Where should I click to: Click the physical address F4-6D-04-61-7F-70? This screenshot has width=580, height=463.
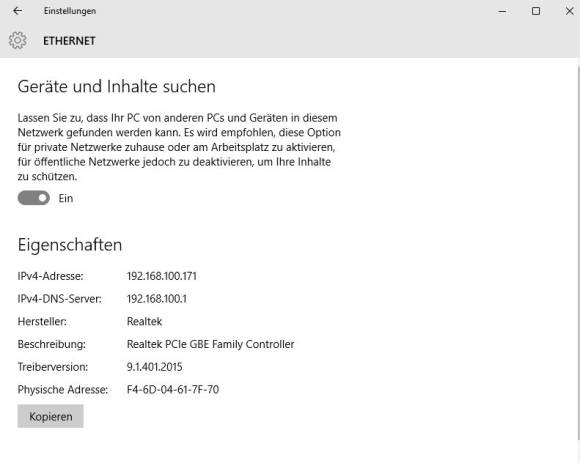tap(173, 389)
